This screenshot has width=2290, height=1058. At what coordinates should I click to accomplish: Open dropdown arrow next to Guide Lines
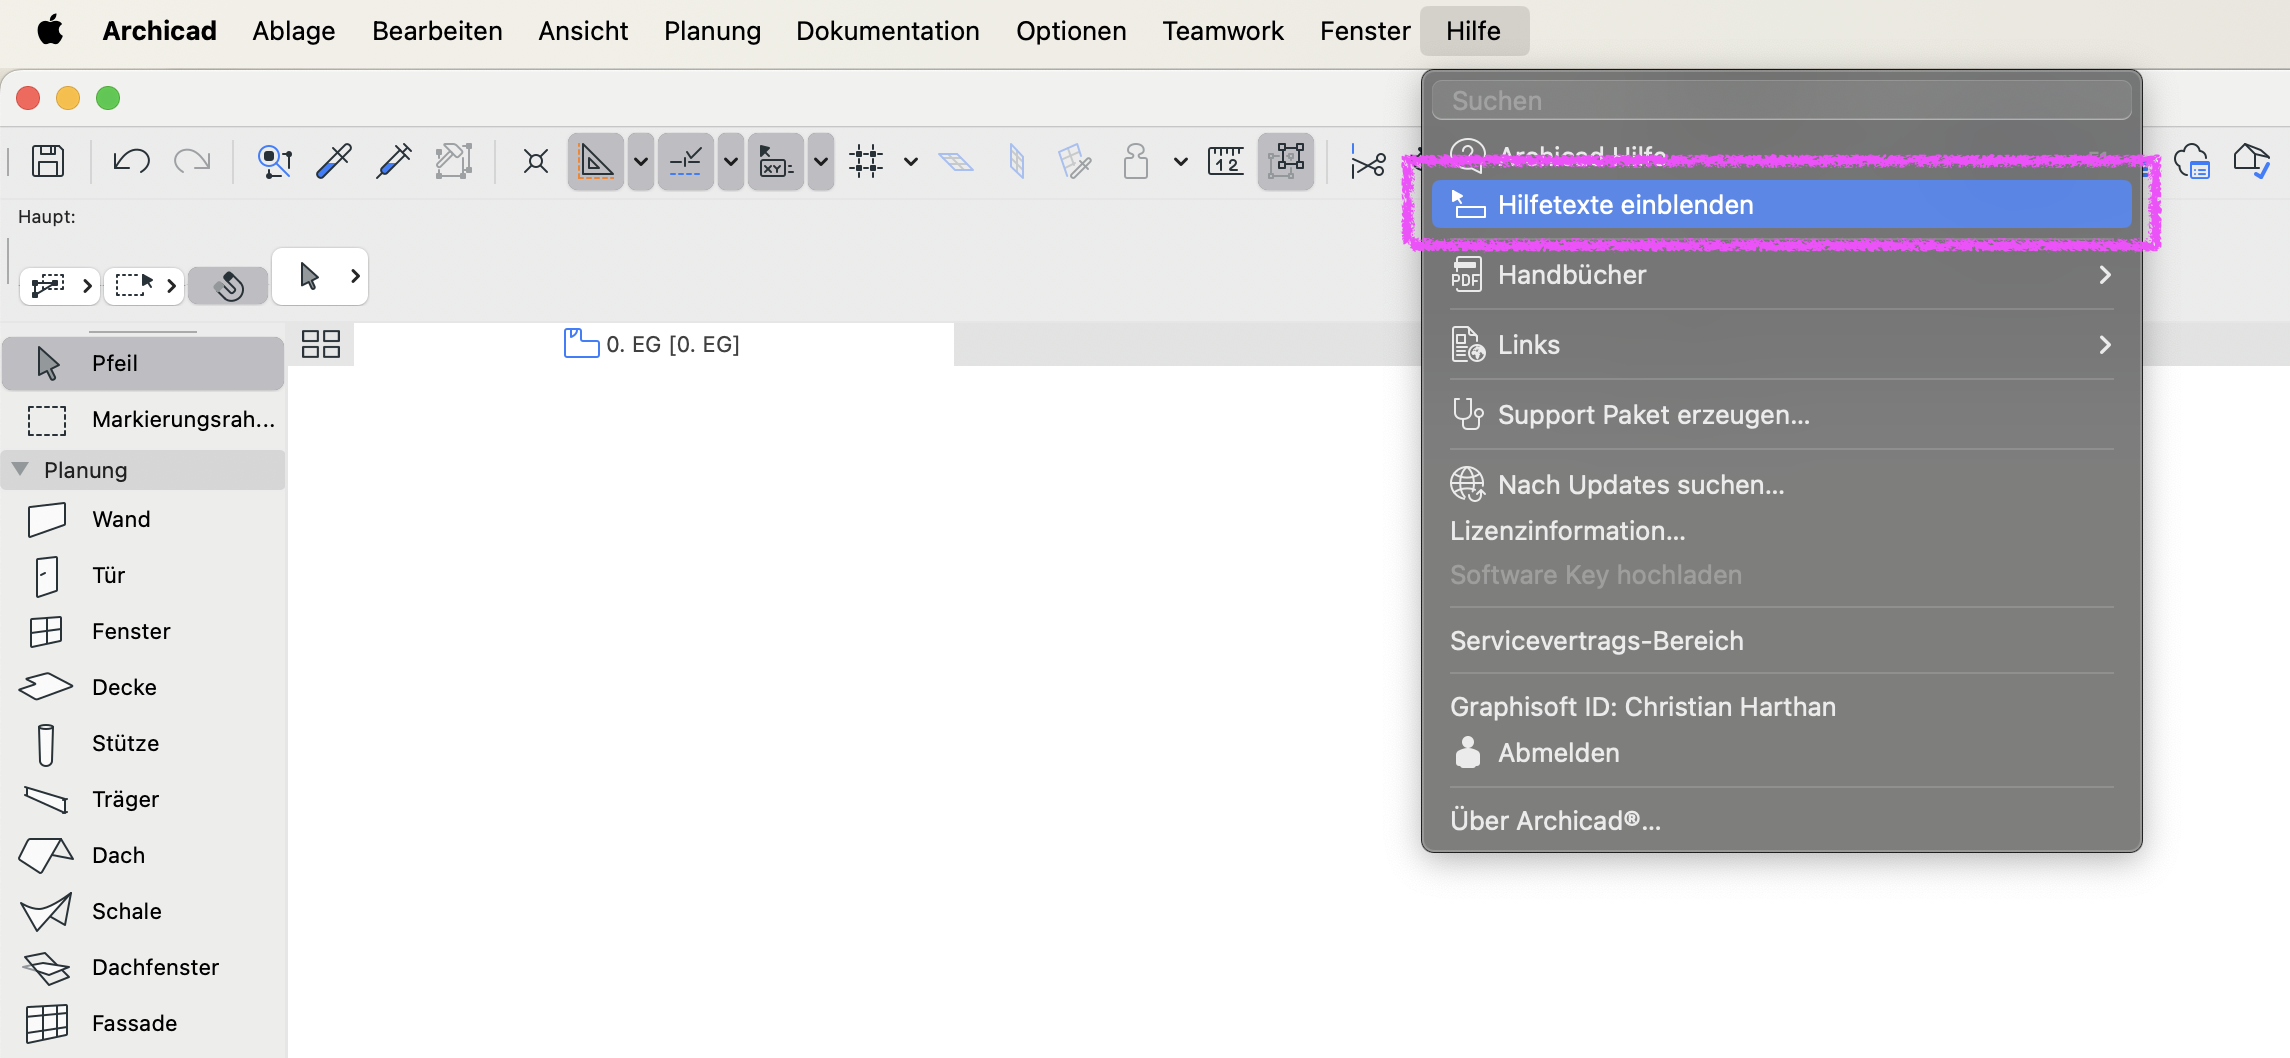641,161
